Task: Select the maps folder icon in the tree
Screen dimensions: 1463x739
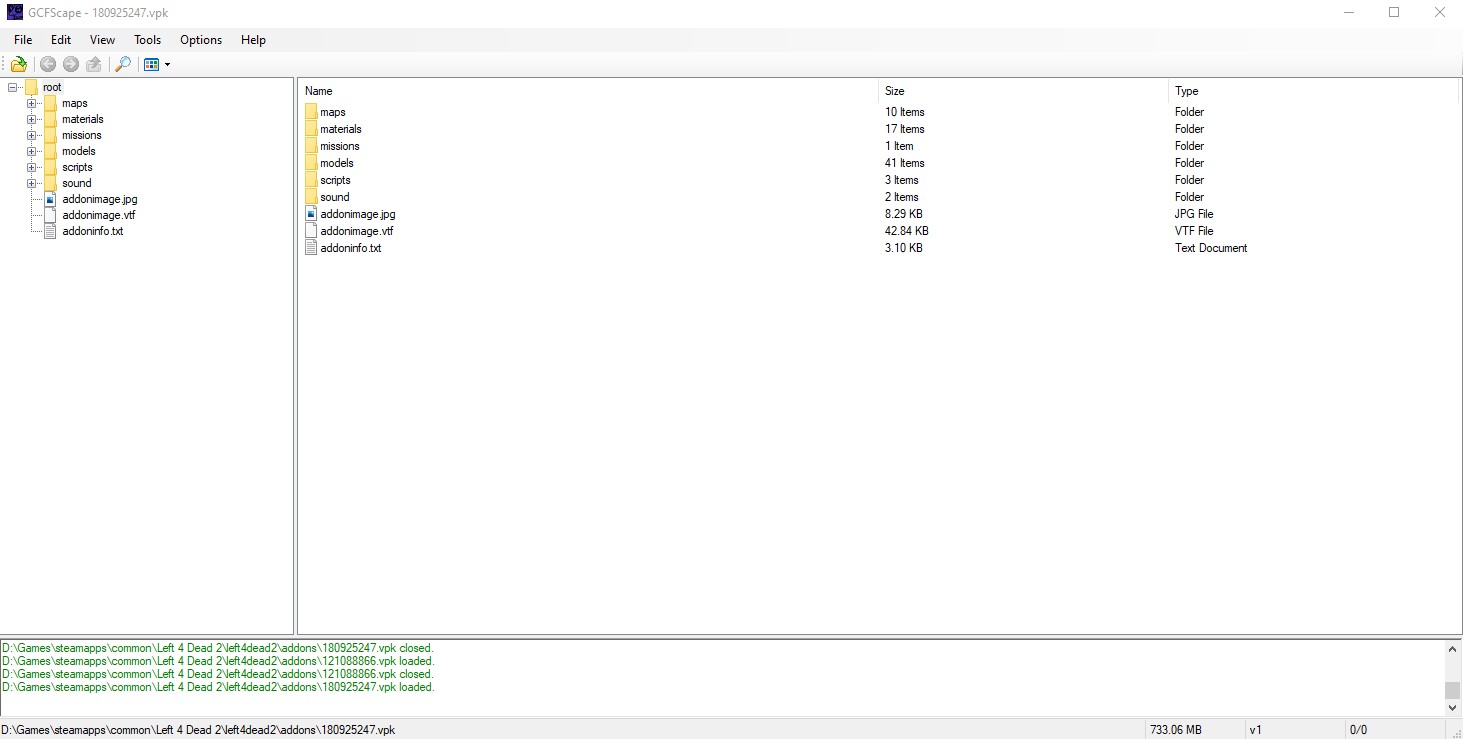Action: click(50, 103)
